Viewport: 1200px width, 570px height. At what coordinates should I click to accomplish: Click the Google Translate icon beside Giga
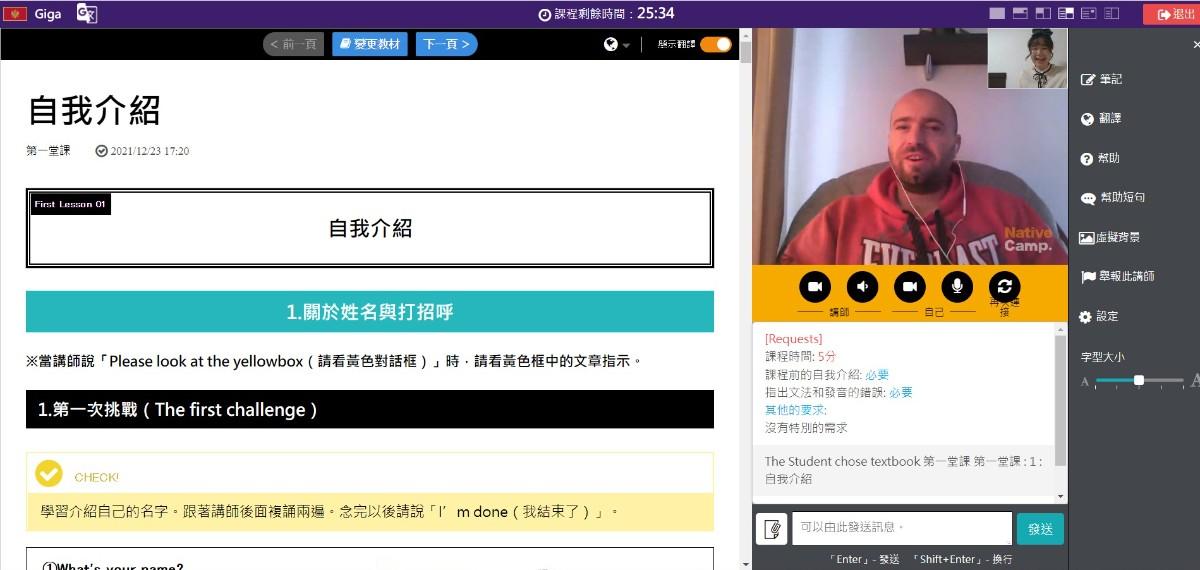[87, 13]
